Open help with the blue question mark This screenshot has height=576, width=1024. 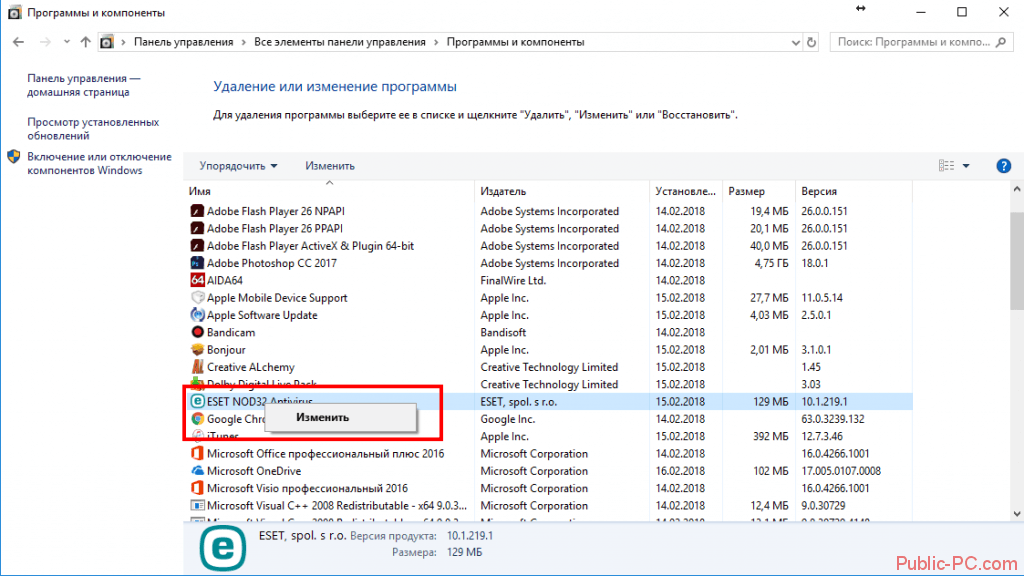pos(1003,166)
